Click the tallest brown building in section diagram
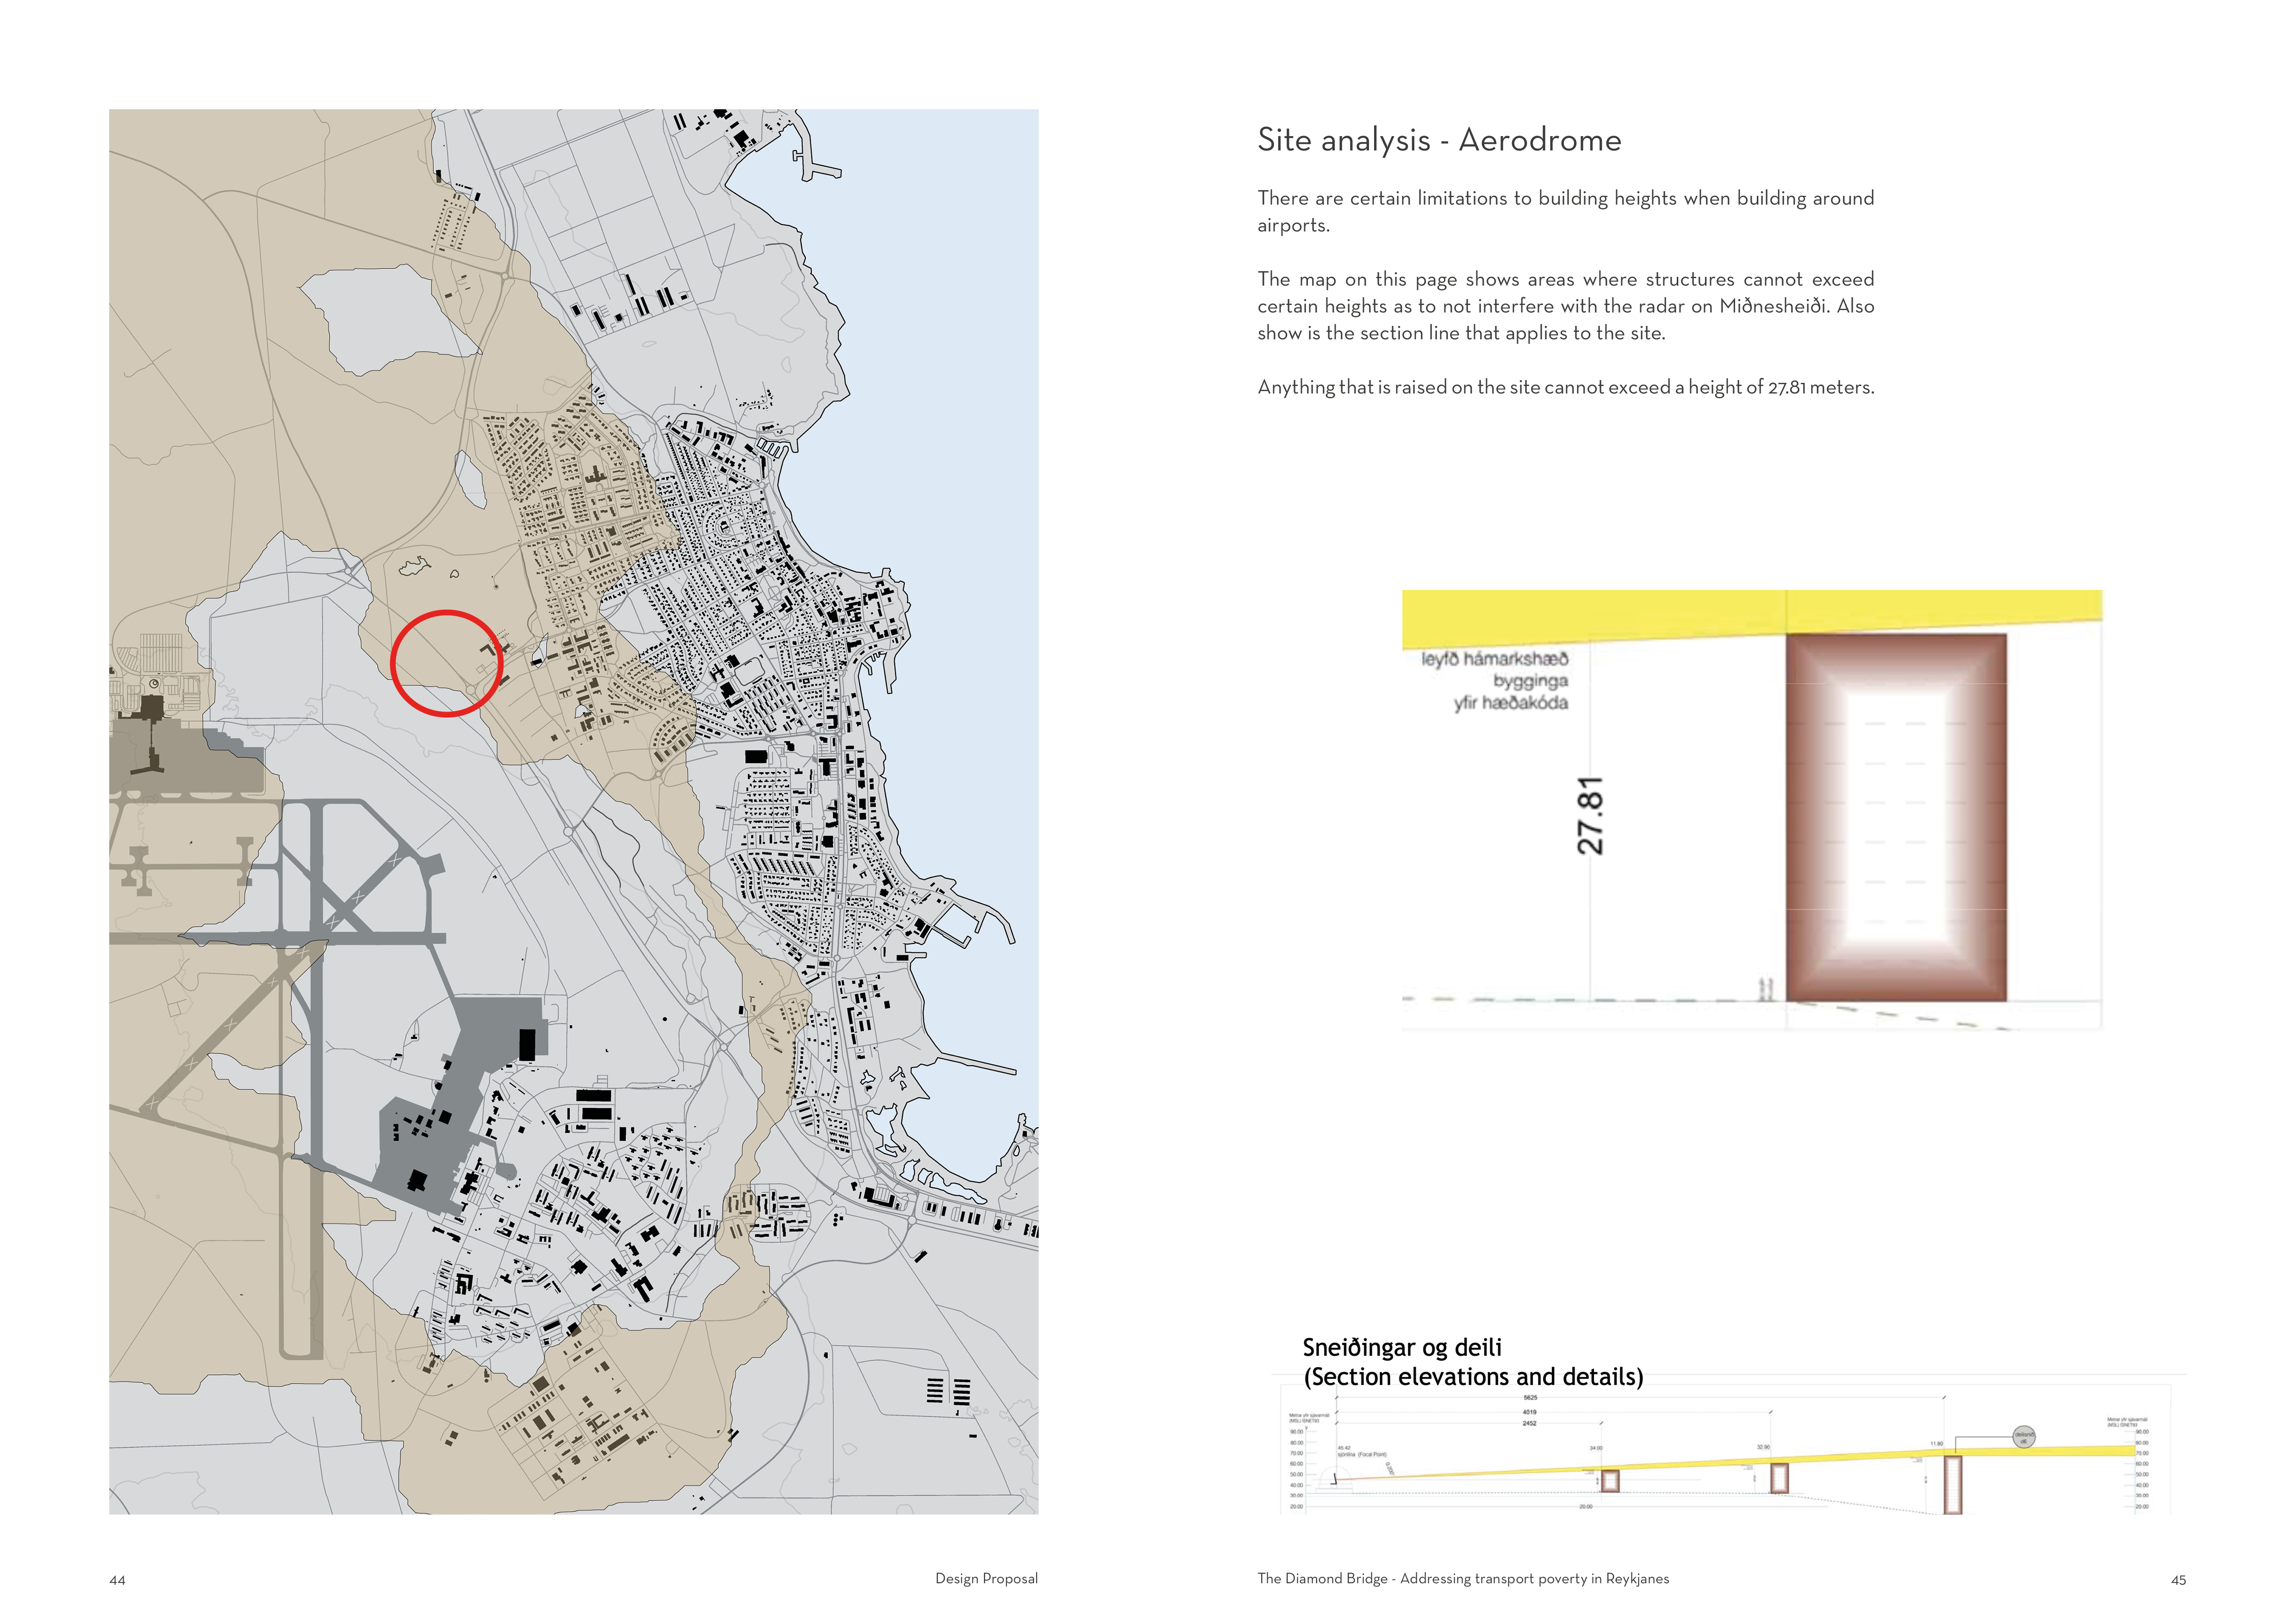The image size is (2296, 1624). (1952, 1485)
